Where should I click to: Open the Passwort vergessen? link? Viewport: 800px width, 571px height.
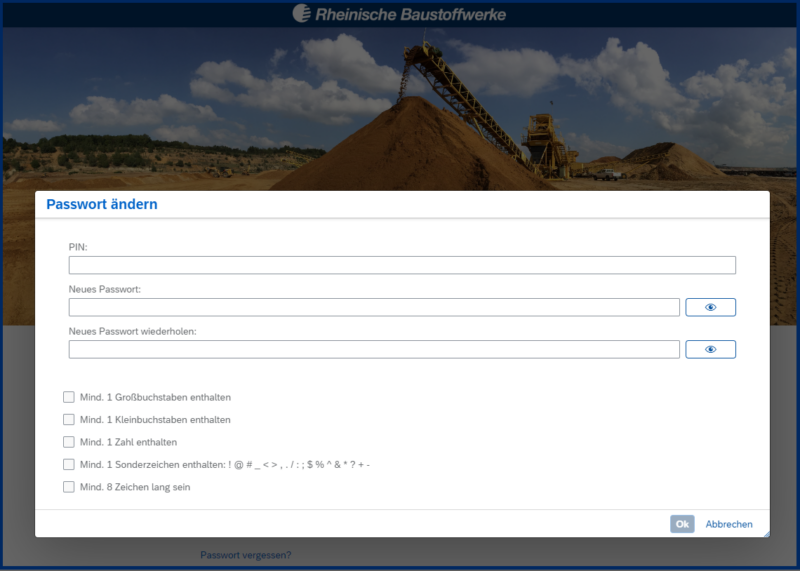click(x=246, y=555)
